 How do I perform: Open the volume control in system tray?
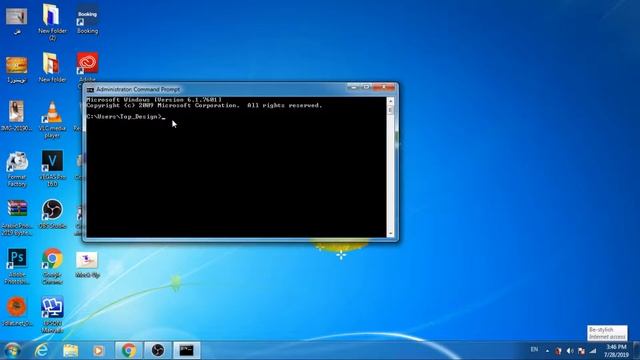570,351
